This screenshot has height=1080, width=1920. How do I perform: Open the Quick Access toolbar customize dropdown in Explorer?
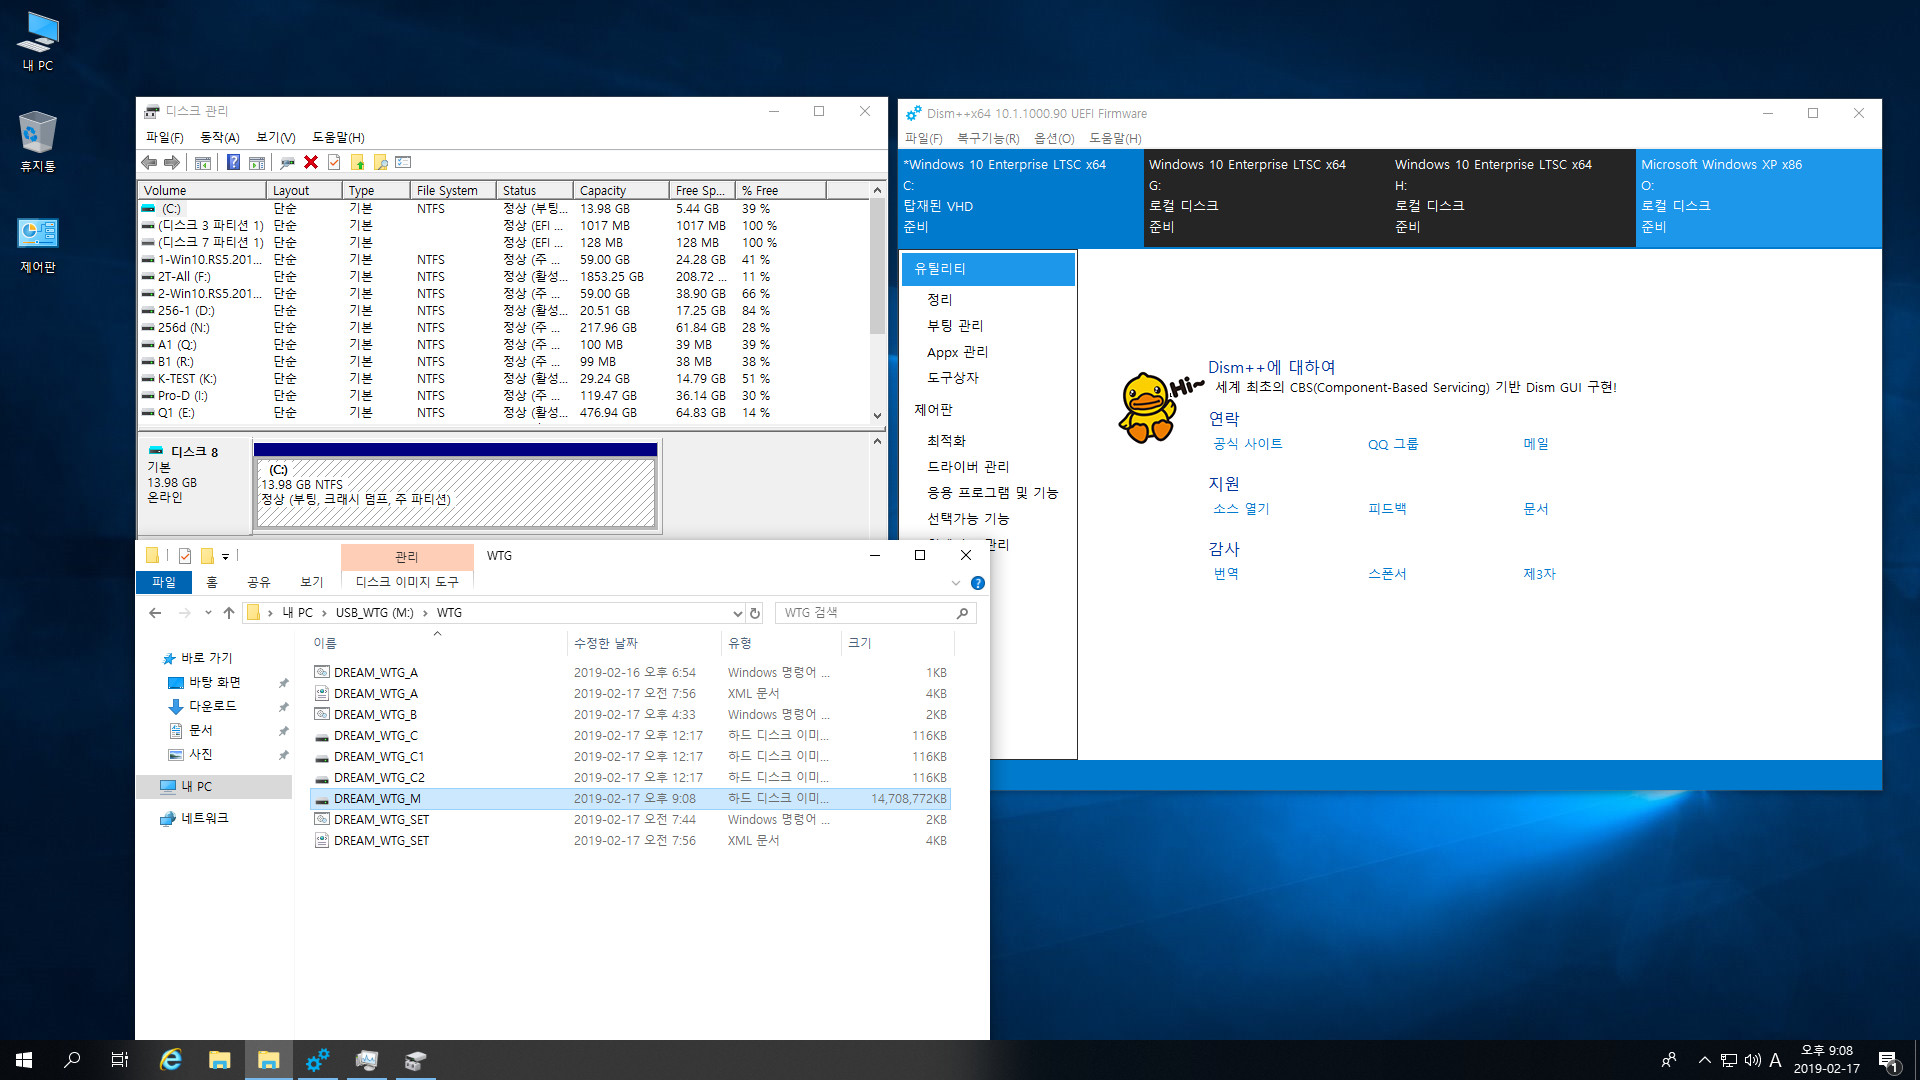tap(226, 556)
